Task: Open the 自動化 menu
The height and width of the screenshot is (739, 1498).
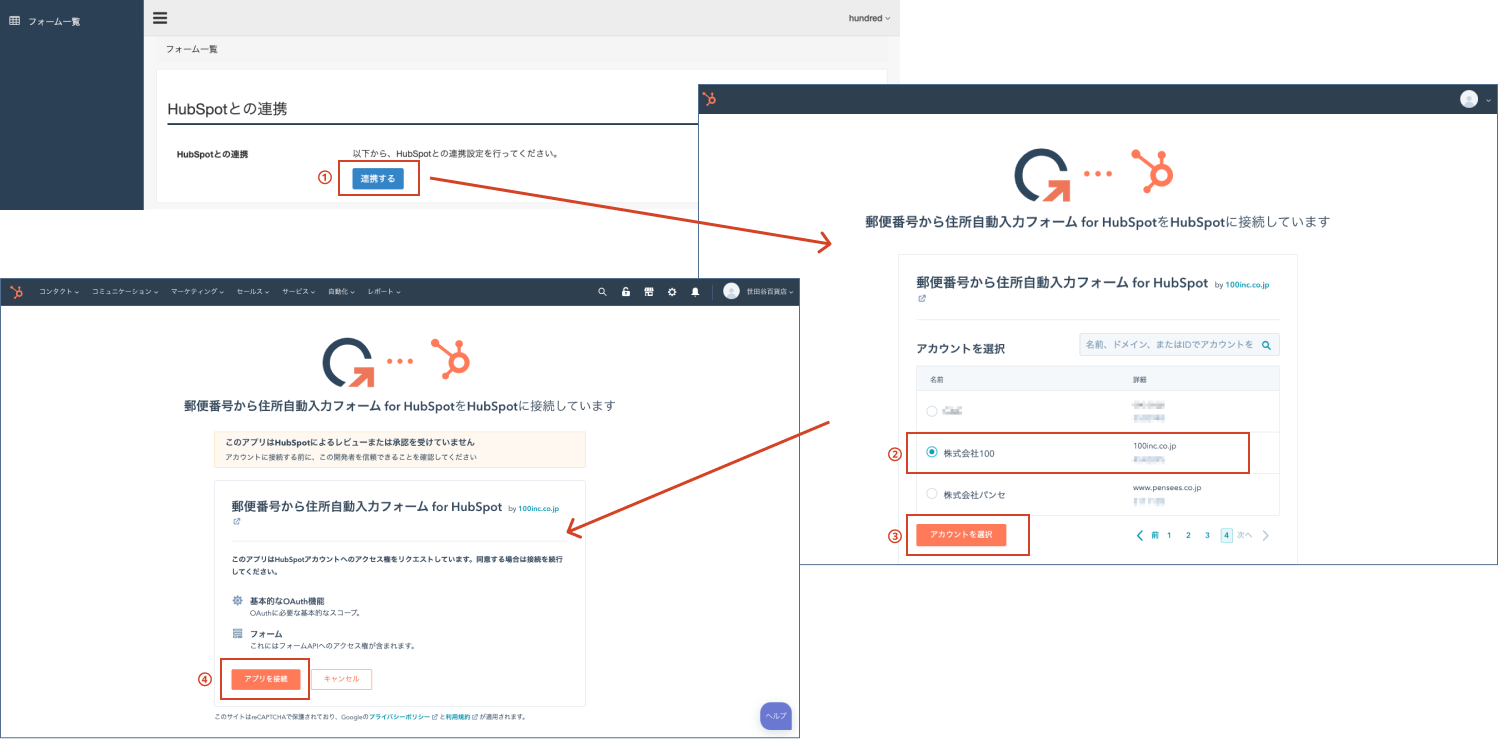Action: (343, 292)
